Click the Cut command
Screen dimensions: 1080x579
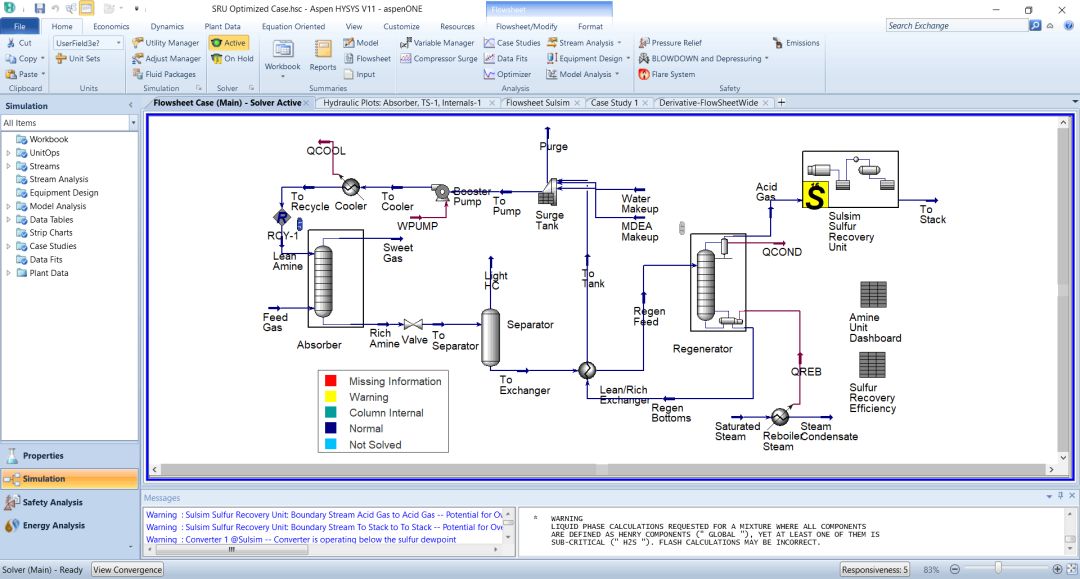pos(19,43)
